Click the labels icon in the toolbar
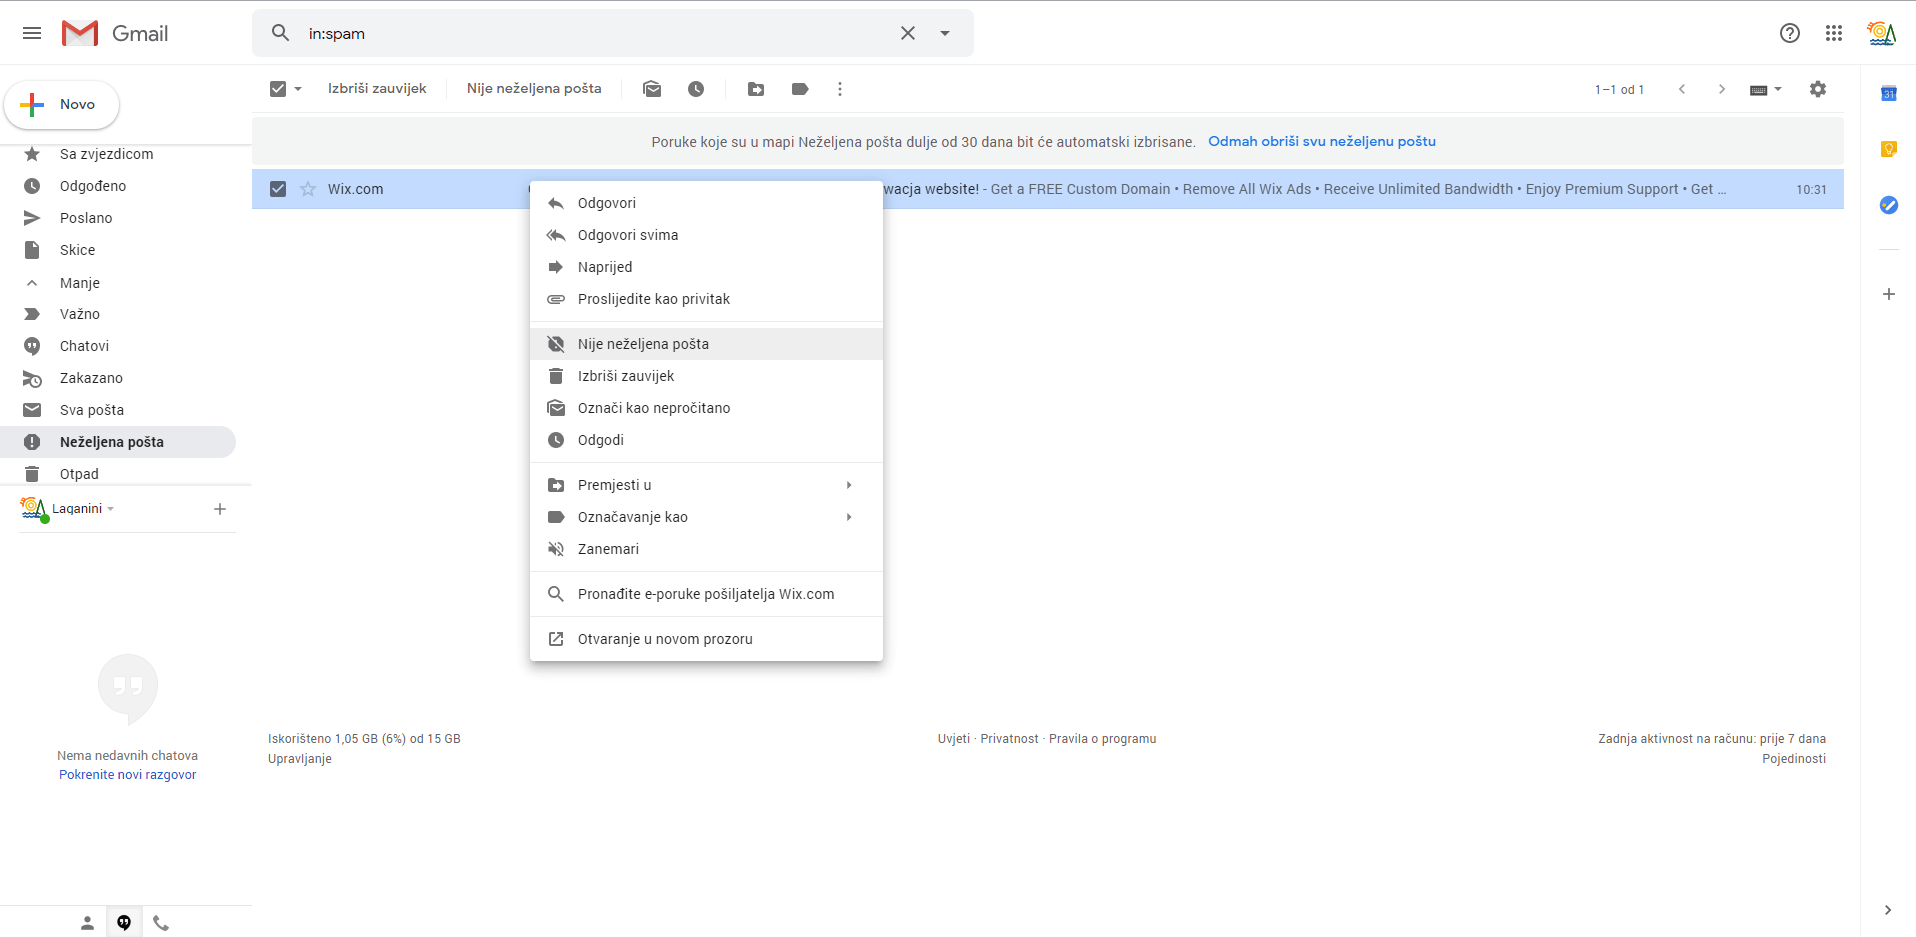The height and width of the screenshot is (937, 1916). coord(800,89)
